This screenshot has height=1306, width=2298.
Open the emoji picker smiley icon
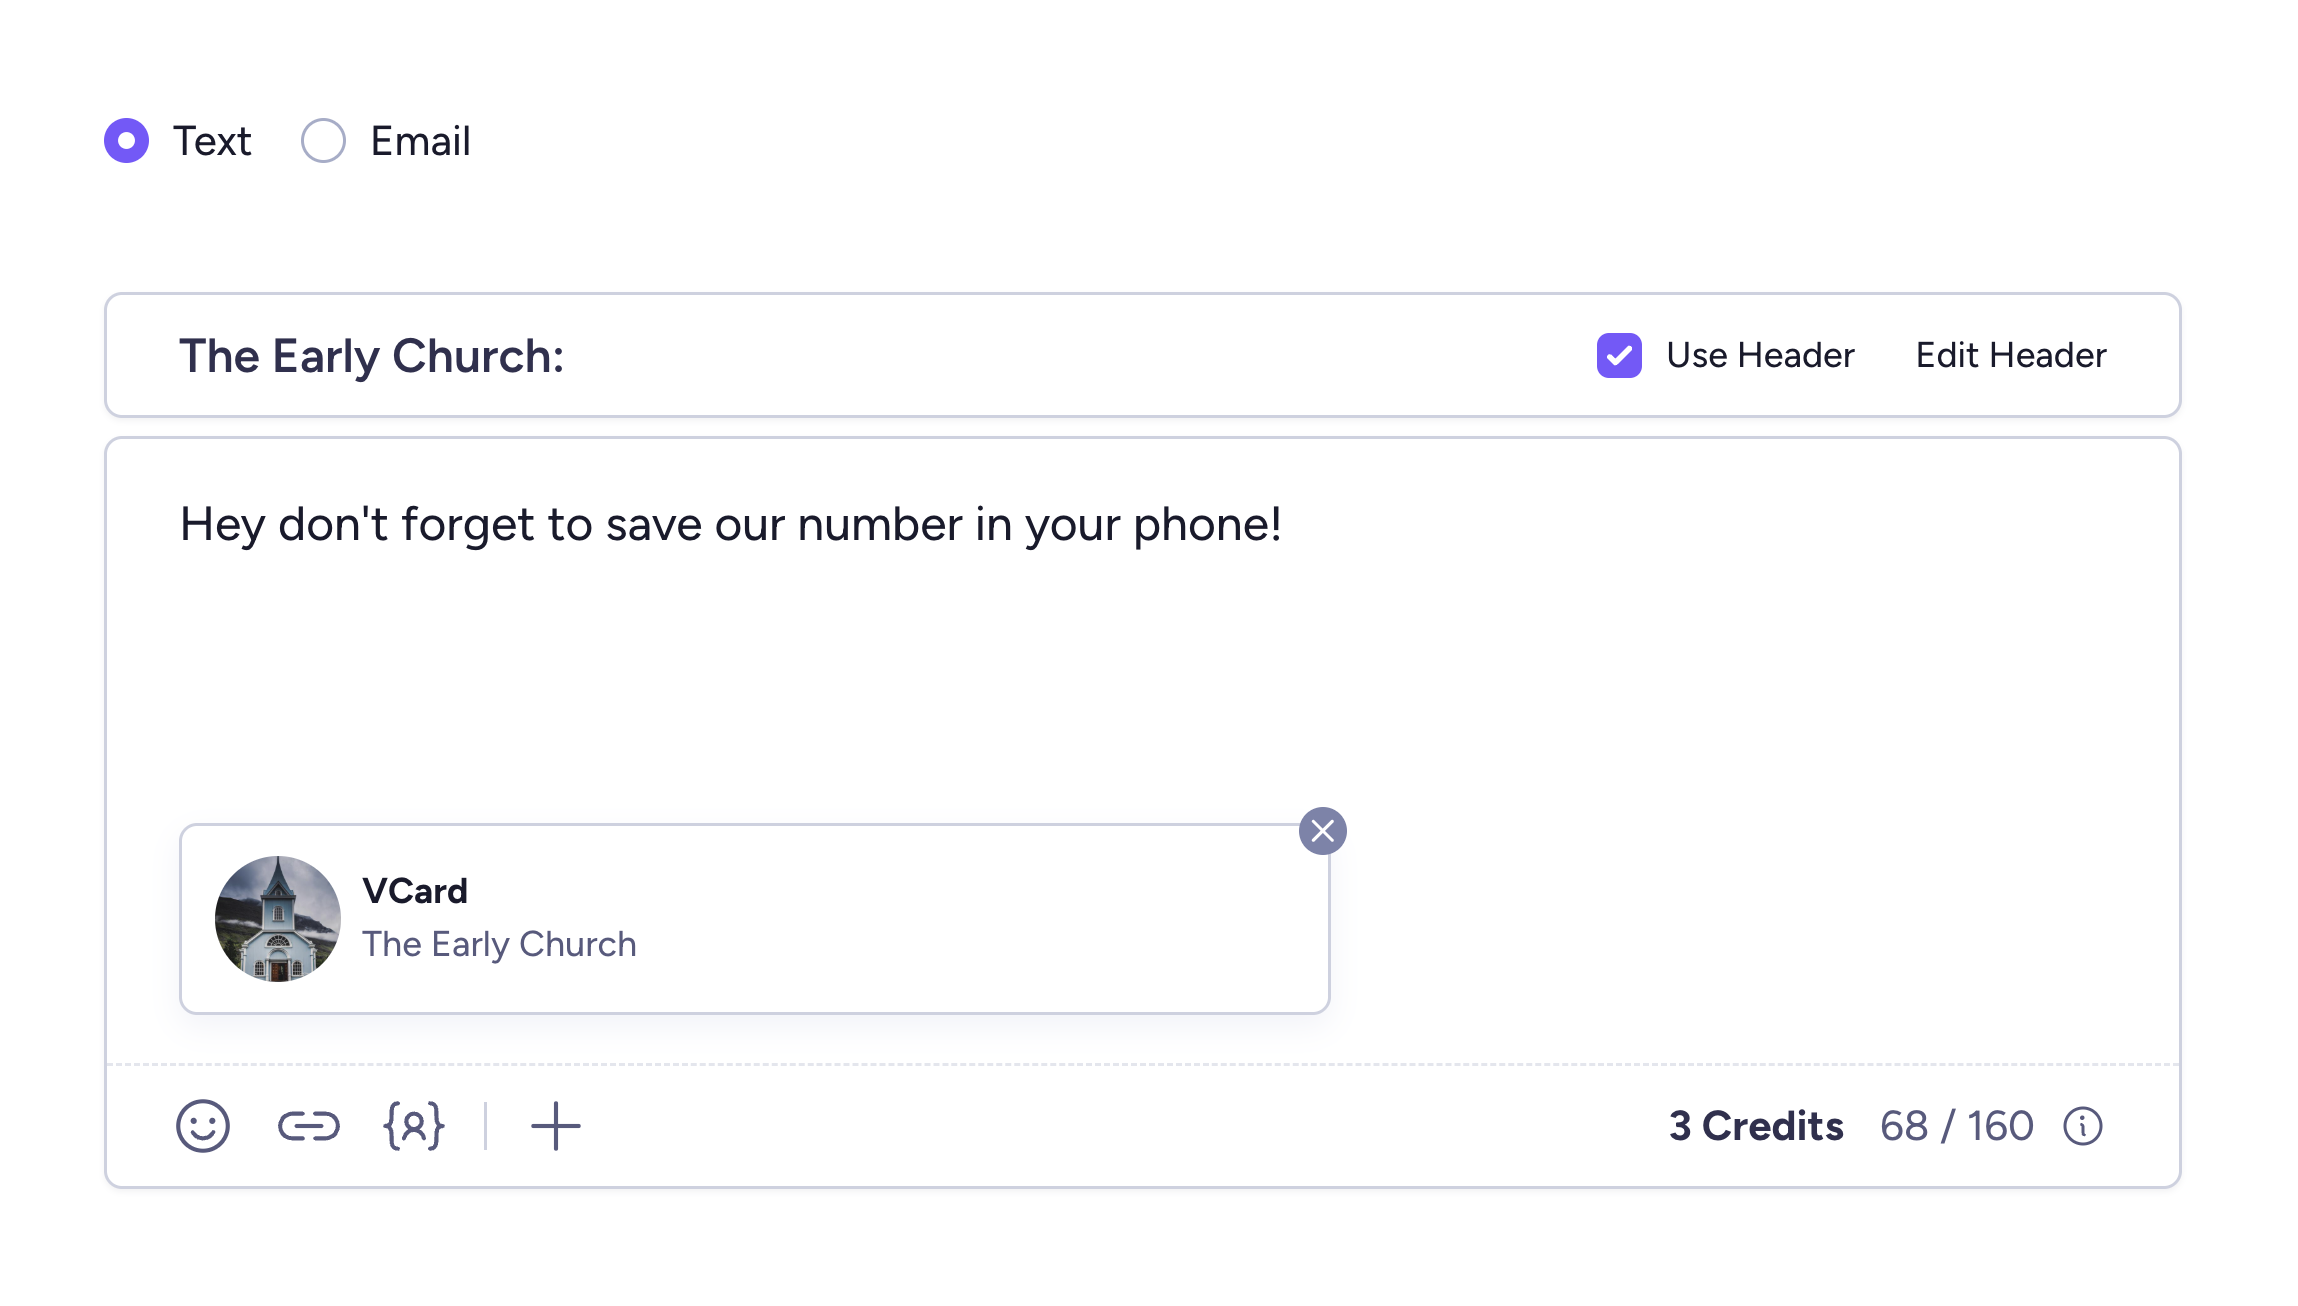(x=203, y=1127)
